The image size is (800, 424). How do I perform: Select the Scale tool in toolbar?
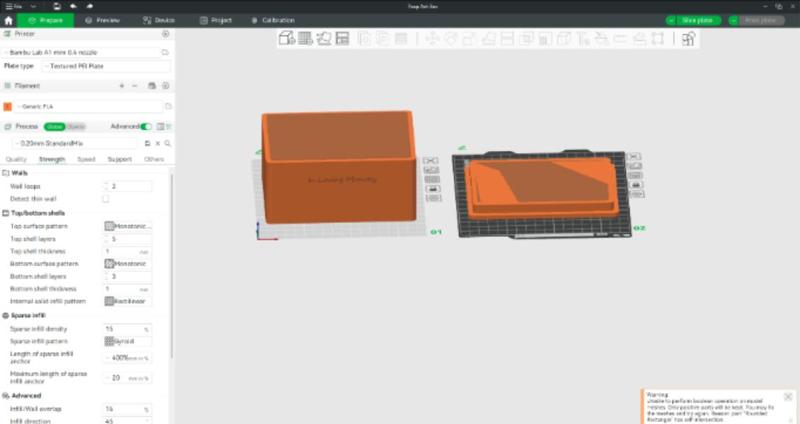coord(469,39)
